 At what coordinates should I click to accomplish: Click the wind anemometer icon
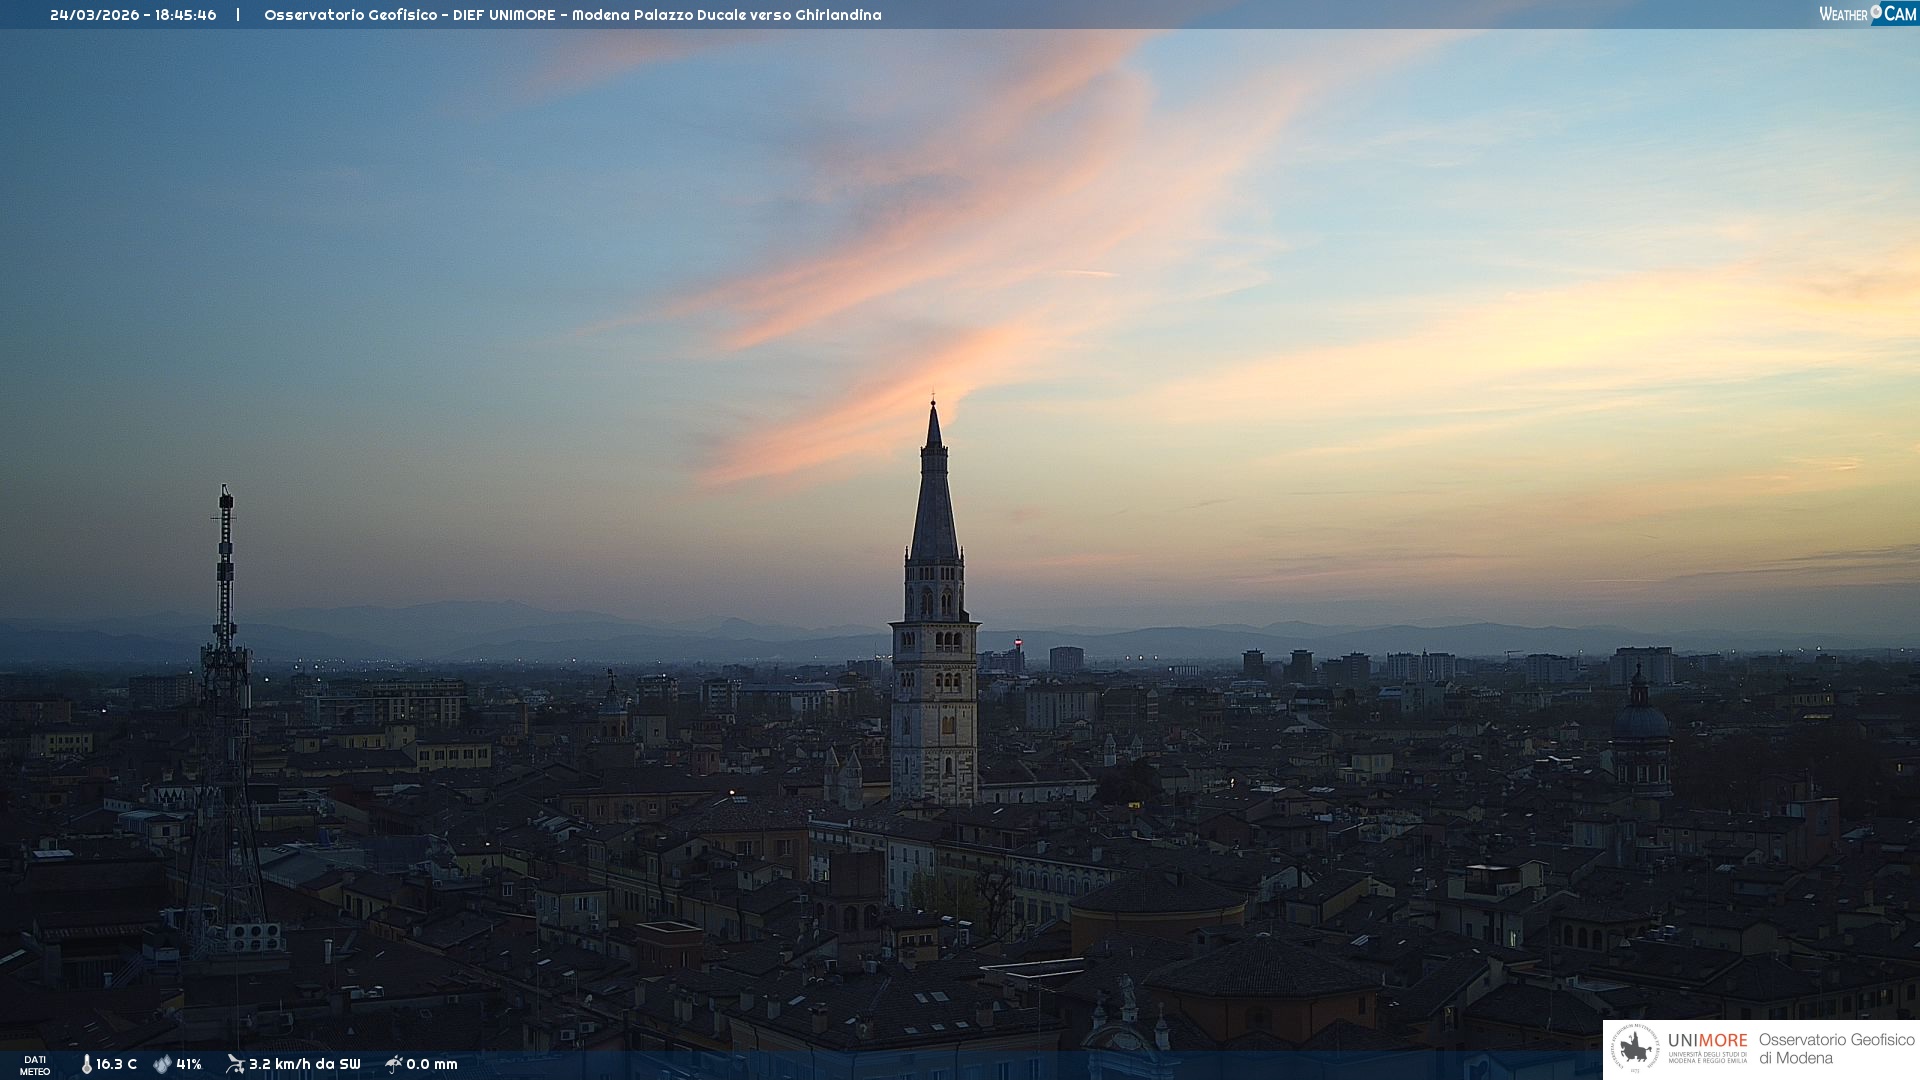pyautogui.click(x=235, y=1064)
